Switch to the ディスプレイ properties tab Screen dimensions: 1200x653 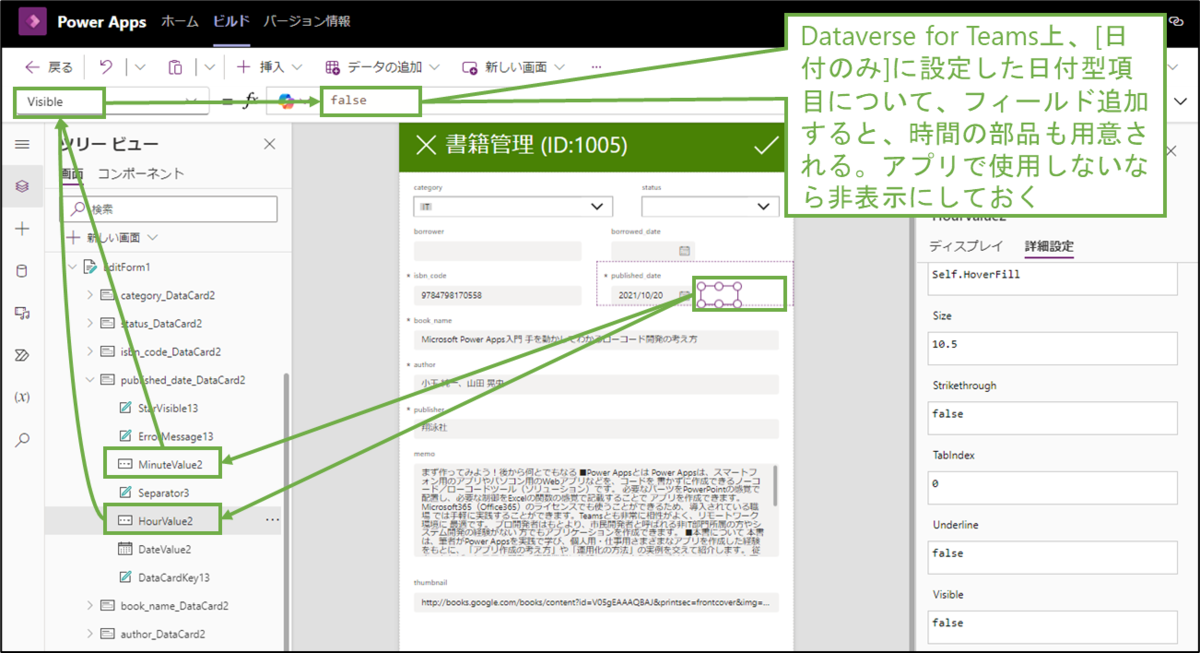point(965,247)
